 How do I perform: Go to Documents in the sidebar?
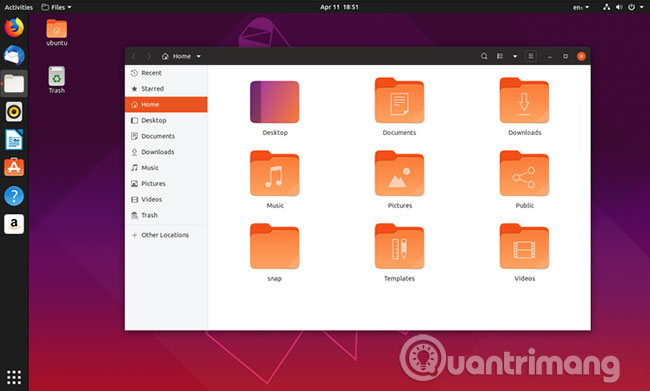click(166, 136)
